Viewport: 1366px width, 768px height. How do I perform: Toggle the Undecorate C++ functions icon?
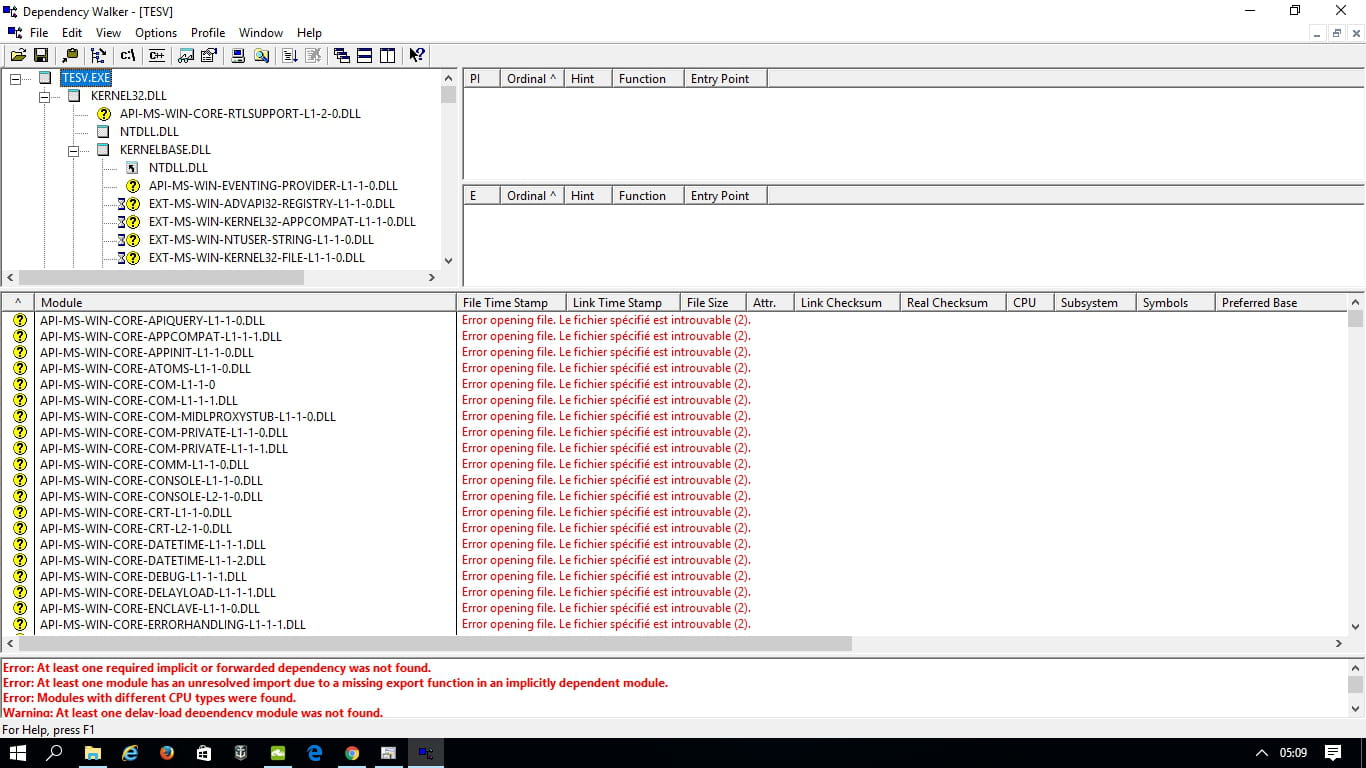click(x=157, y=56)
